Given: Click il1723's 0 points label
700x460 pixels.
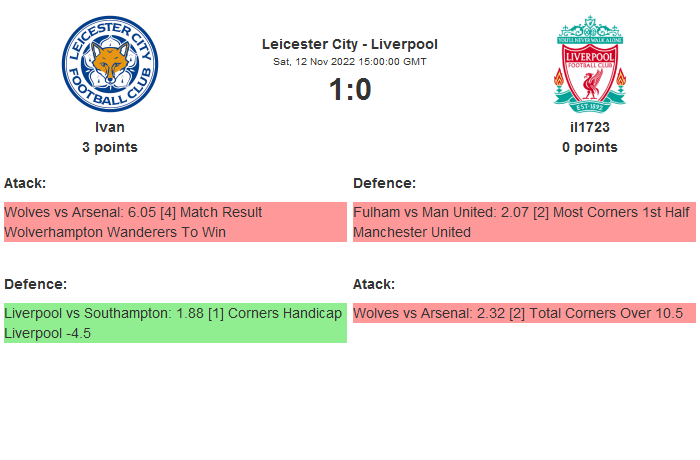Looking at the screenshot, I should (590, 147).
